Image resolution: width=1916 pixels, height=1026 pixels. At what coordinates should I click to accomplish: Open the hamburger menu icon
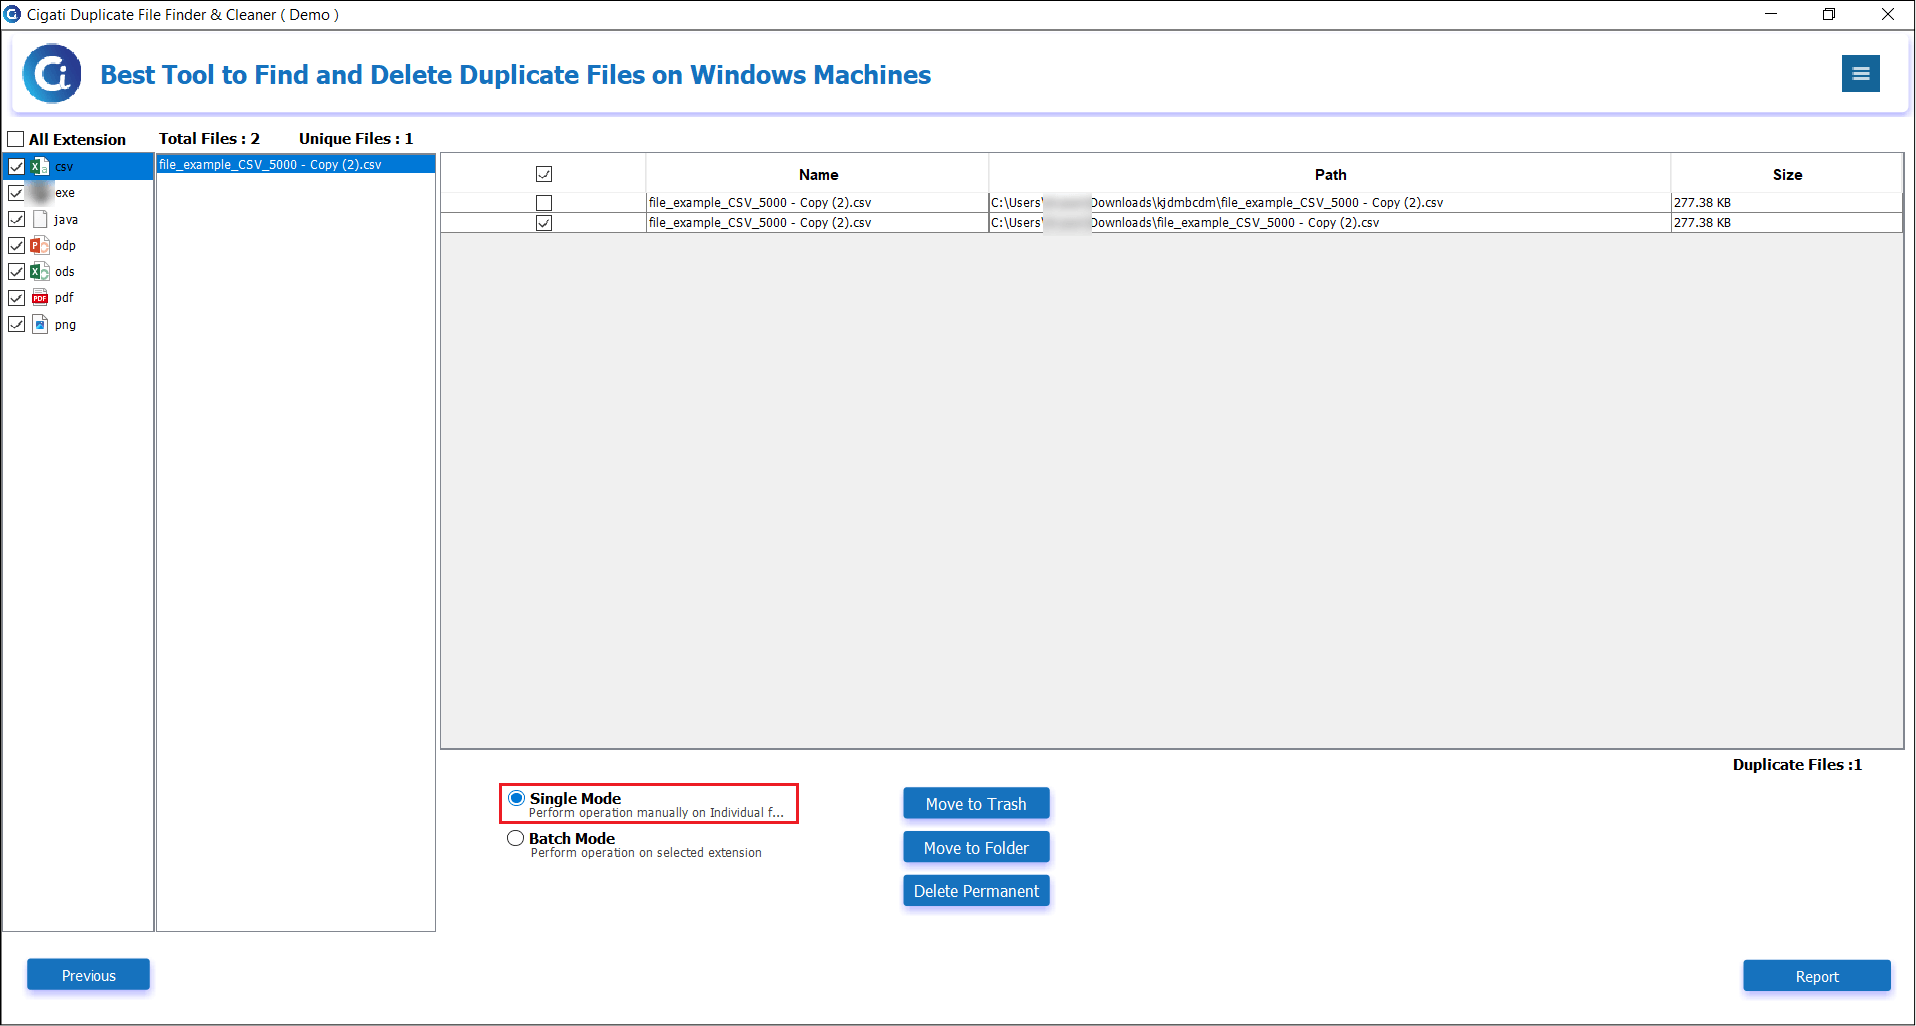pyautogui.click(x=1860, y=73)
